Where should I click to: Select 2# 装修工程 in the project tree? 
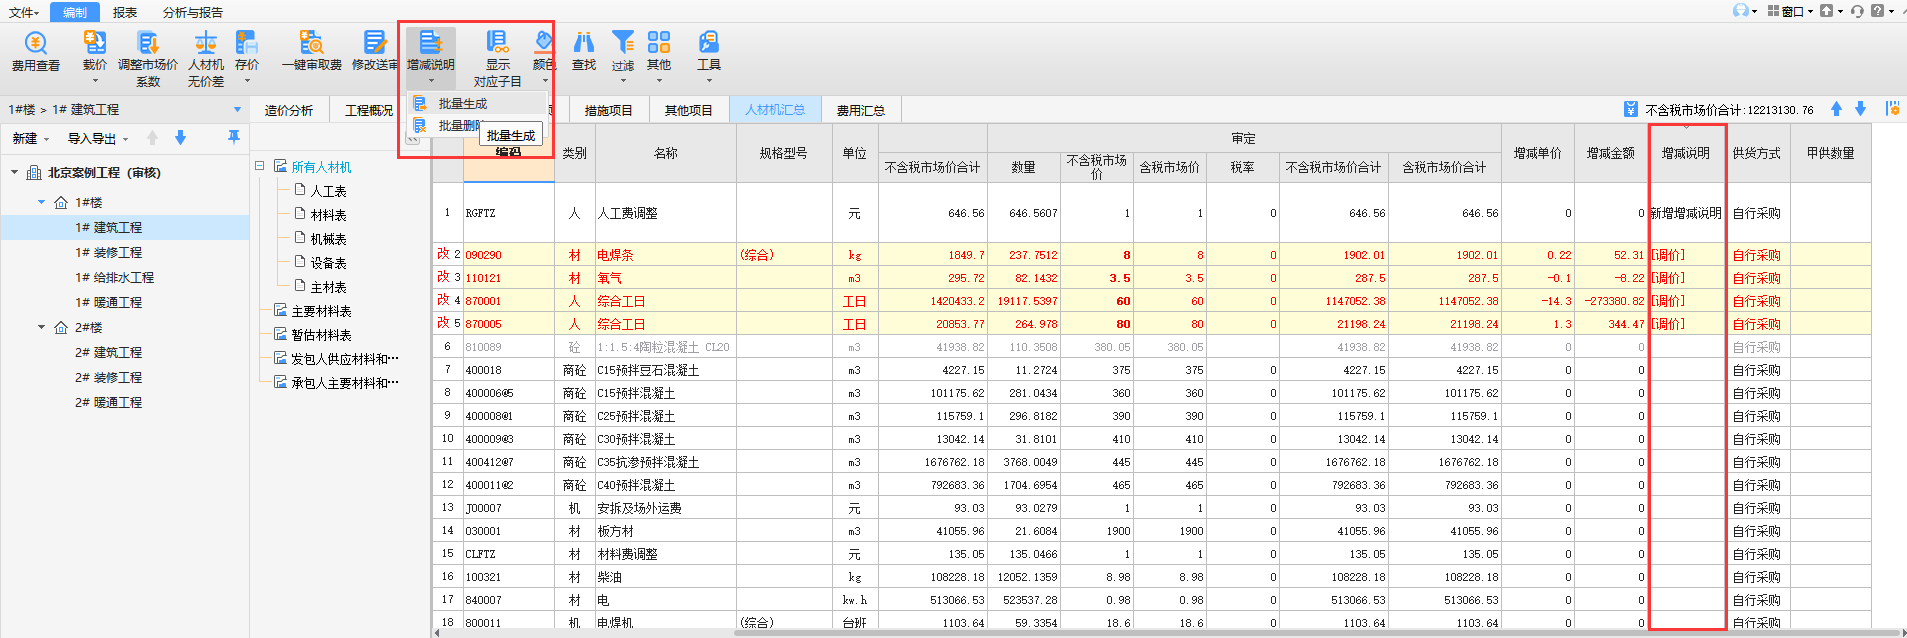(108, 377)
